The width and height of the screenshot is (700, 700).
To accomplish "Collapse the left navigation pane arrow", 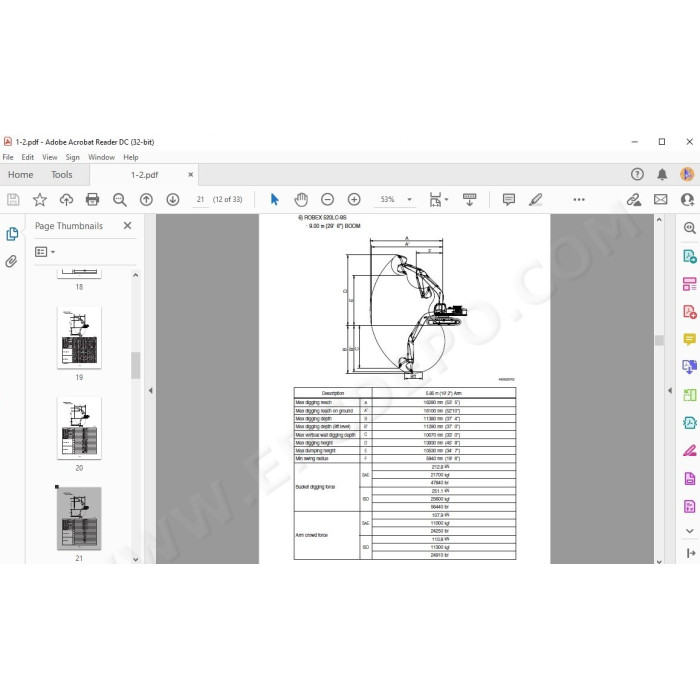I will point(150,390).
